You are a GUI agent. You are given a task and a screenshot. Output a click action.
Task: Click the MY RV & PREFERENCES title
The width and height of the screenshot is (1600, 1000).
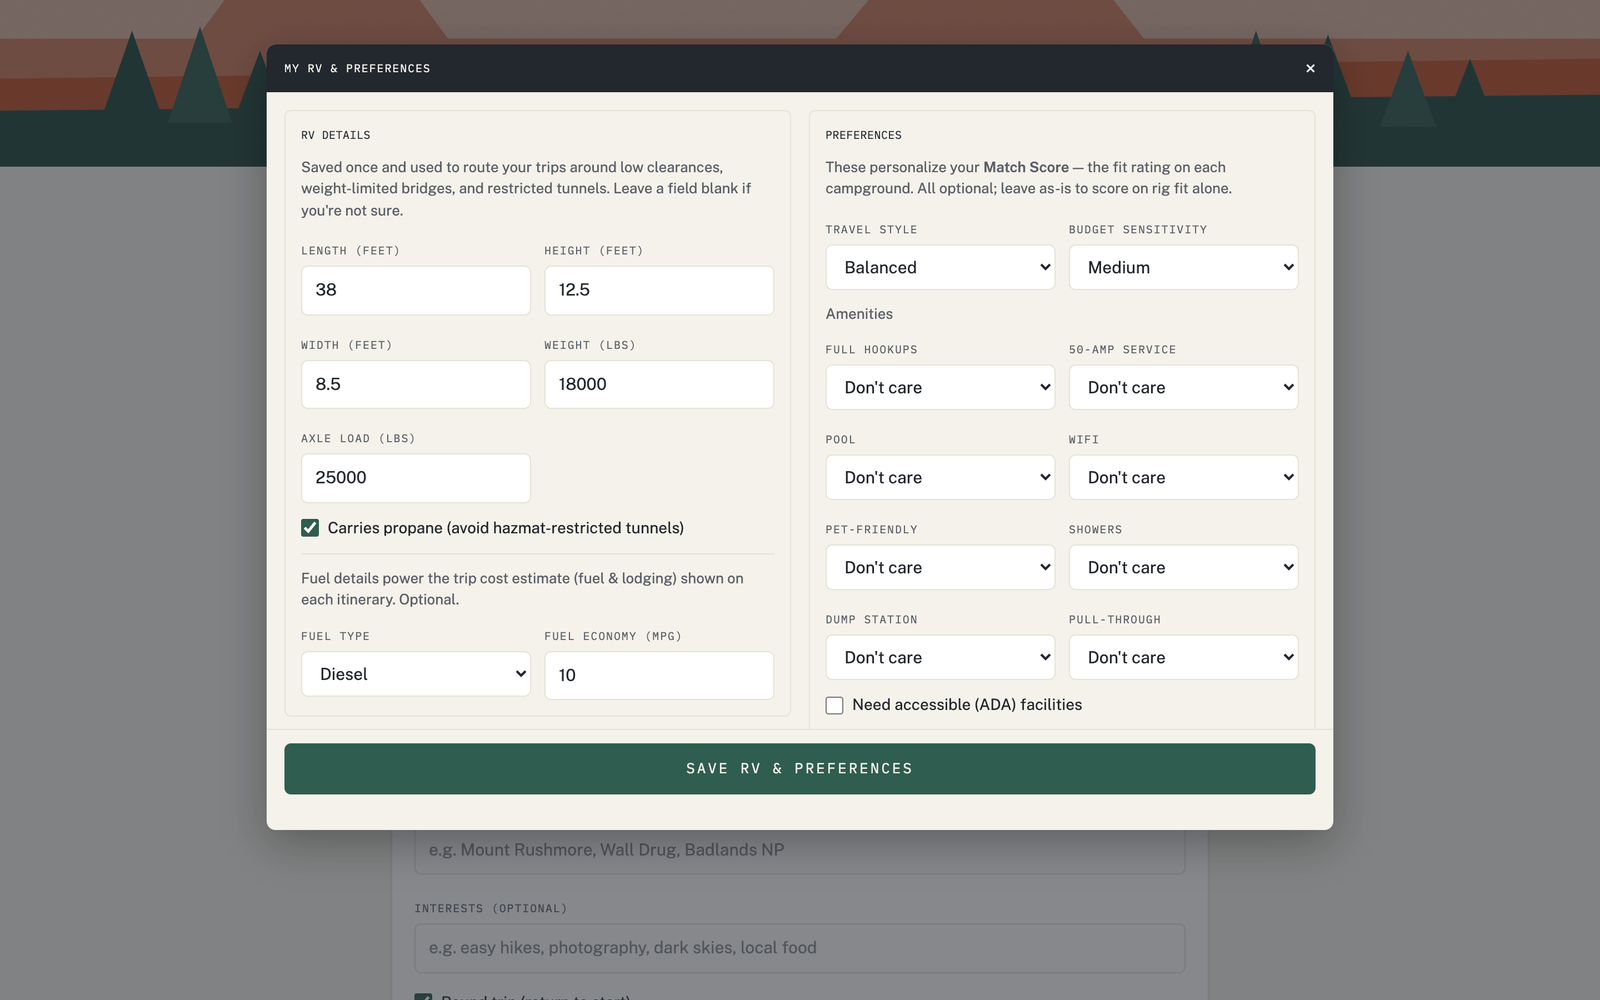point(357,68)
